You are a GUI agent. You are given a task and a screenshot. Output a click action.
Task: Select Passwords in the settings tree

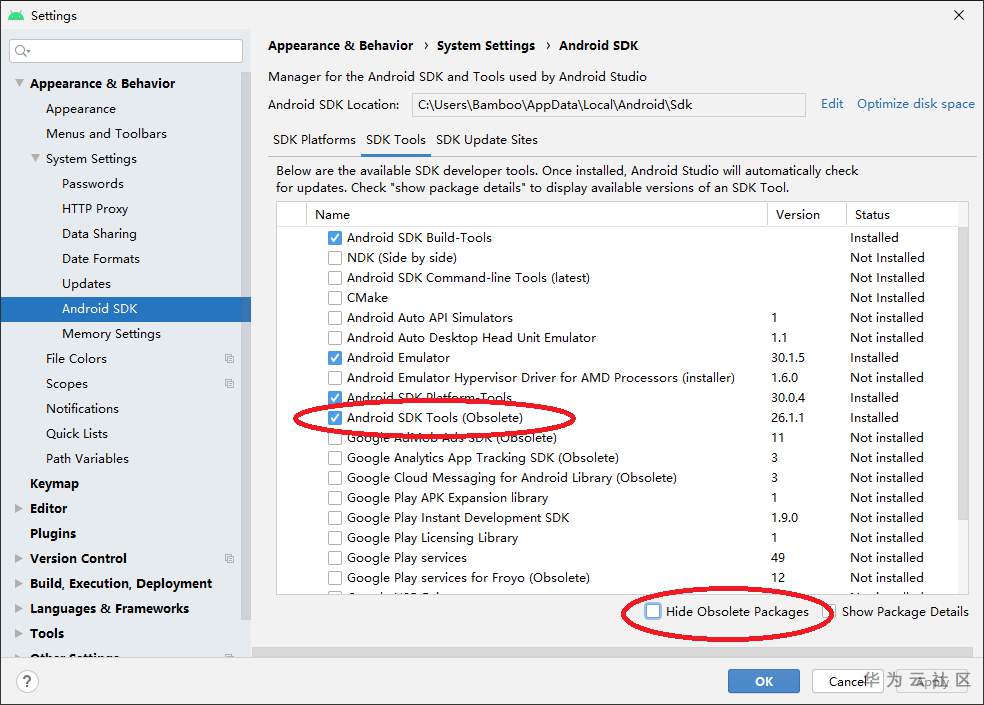pyautogui.click(x=92, y=184)
